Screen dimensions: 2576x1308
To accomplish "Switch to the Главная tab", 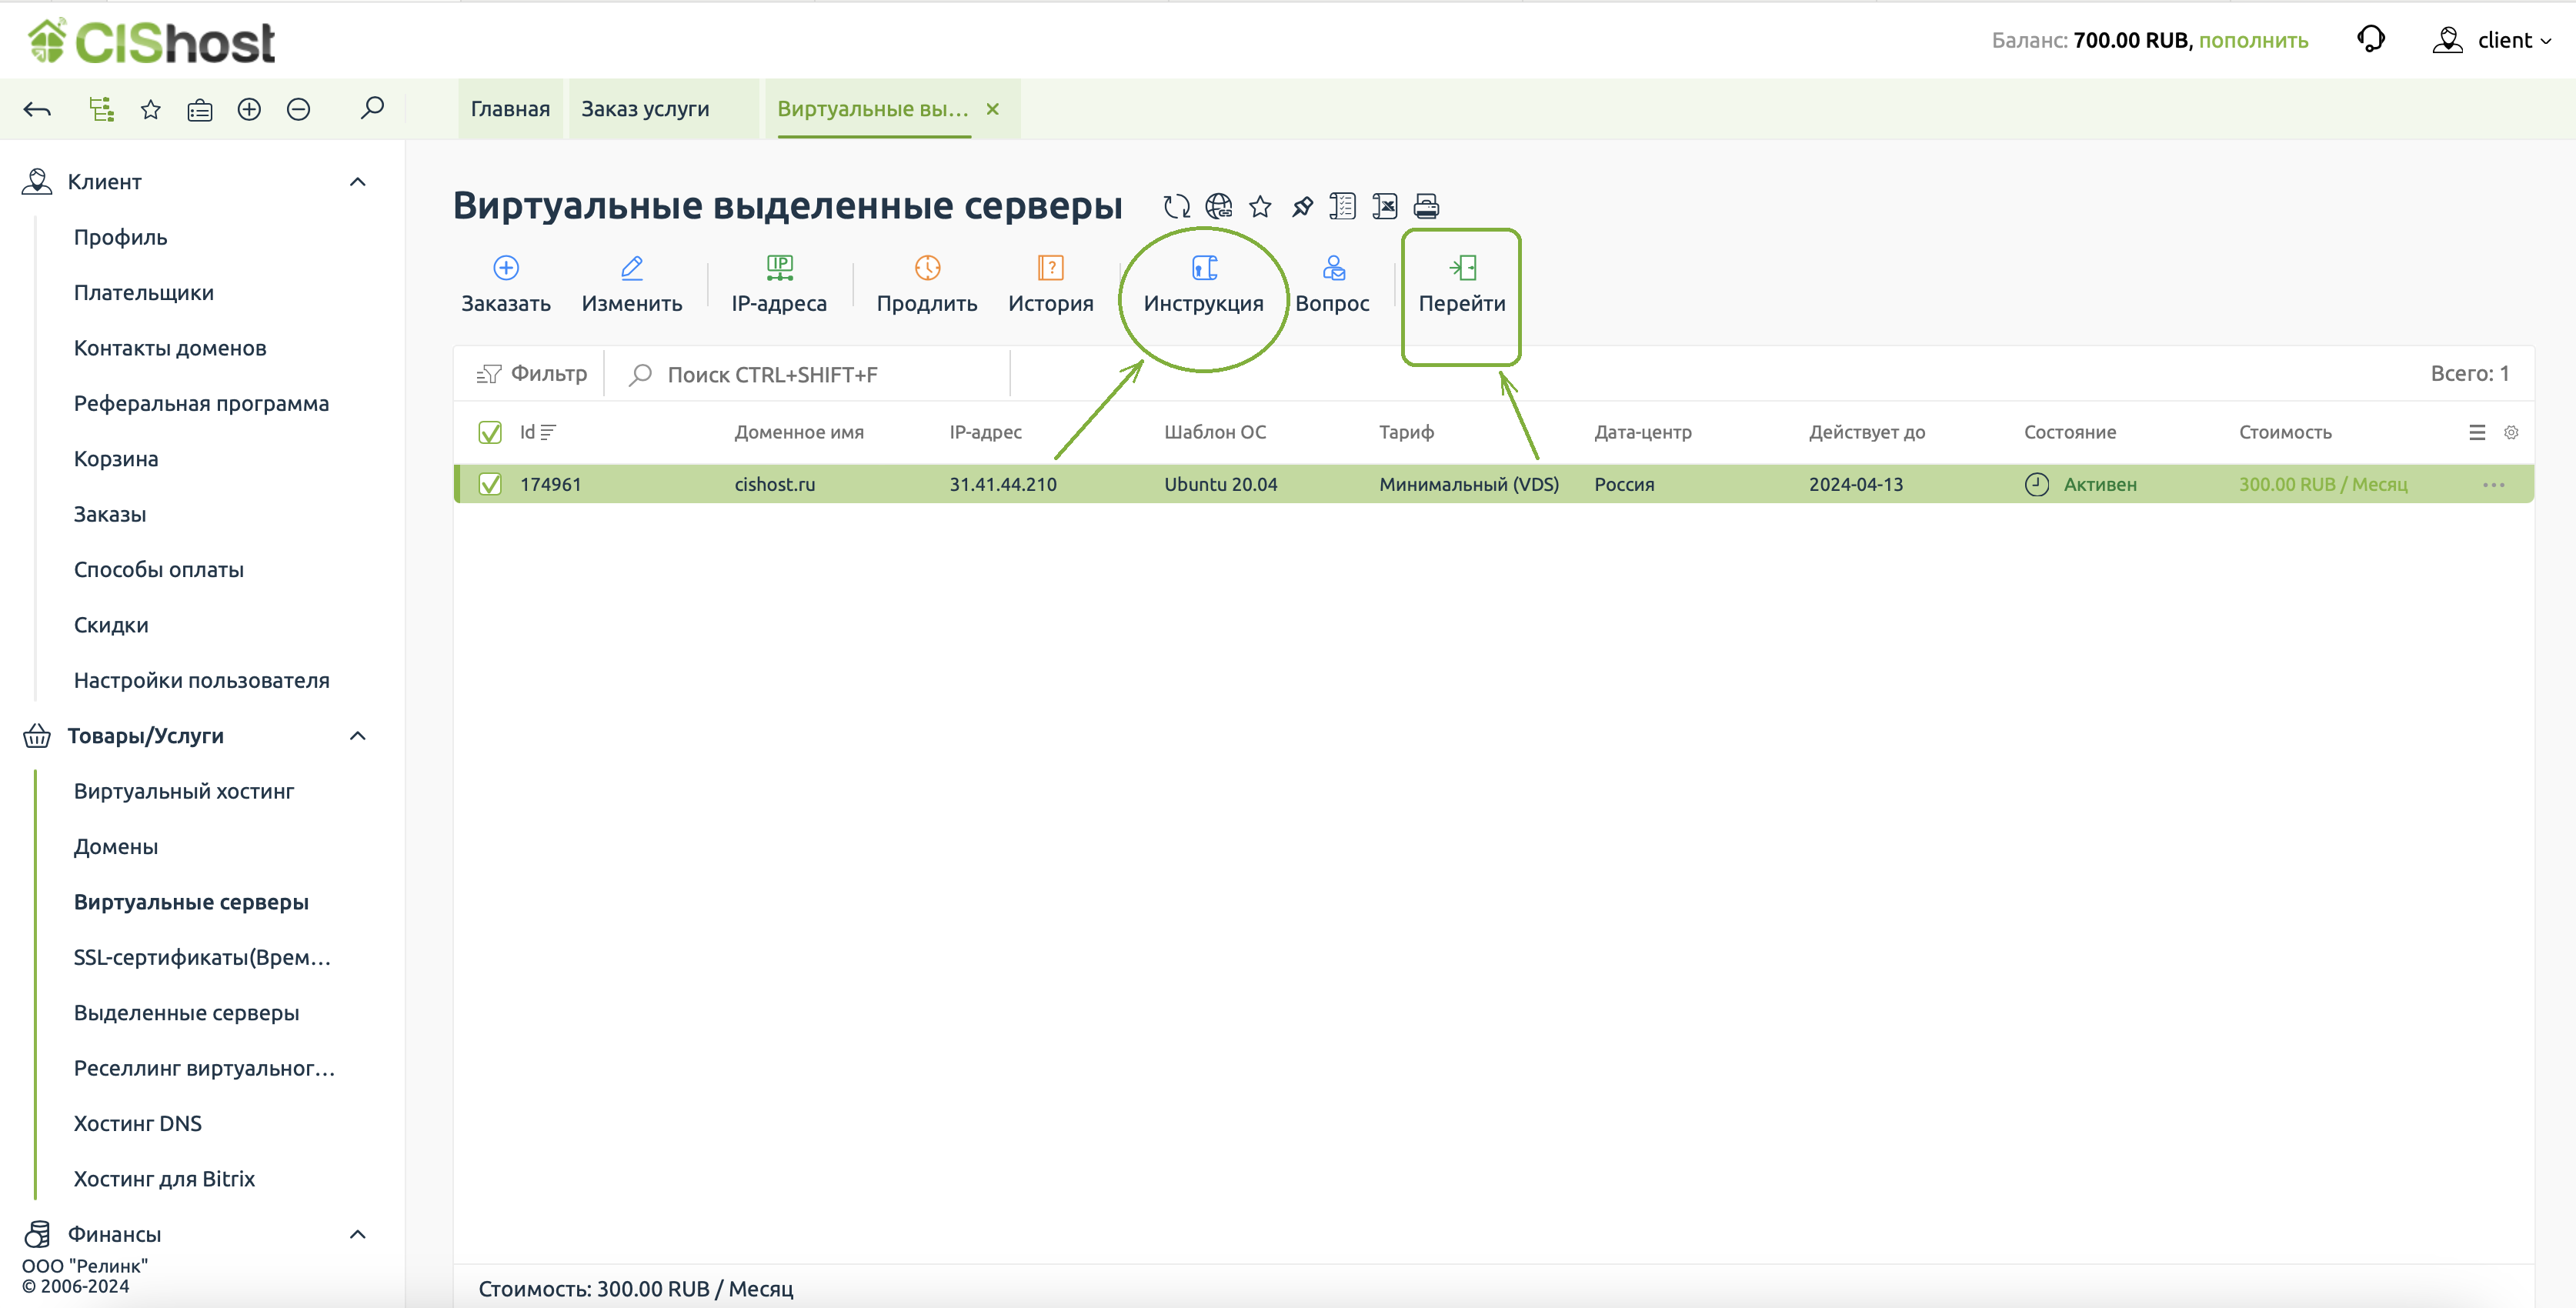I will (510, 109).
